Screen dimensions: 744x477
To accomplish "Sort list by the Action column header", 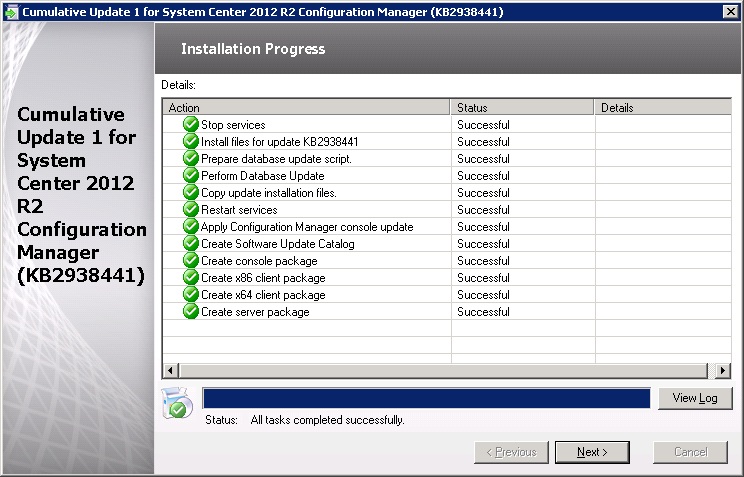I will click(306, 108).
